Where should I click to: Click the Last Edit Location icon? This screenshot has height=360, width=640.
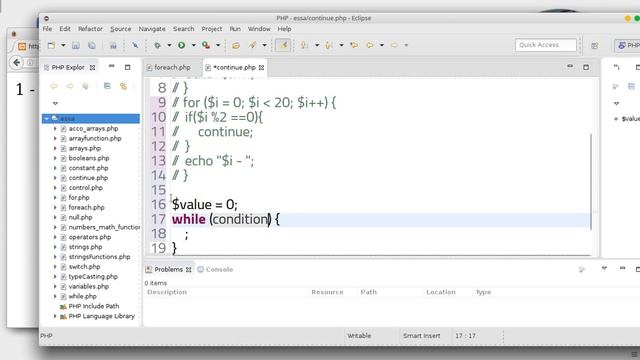(354, 45)
